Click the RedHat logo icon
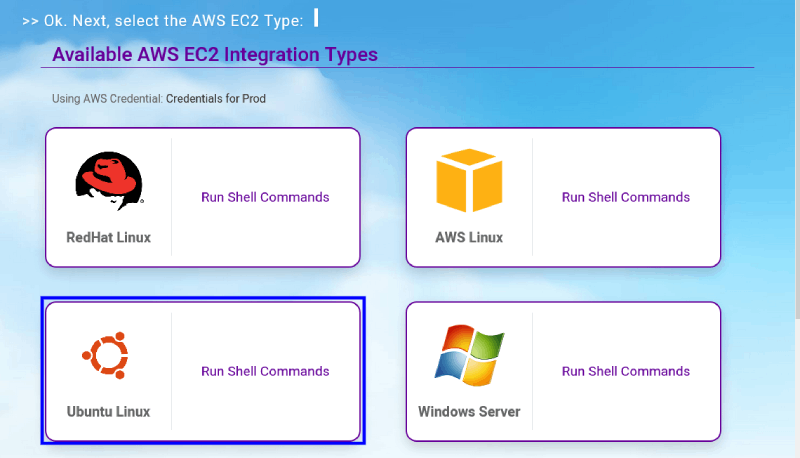 pyautogui.click(x=109, y=181)
